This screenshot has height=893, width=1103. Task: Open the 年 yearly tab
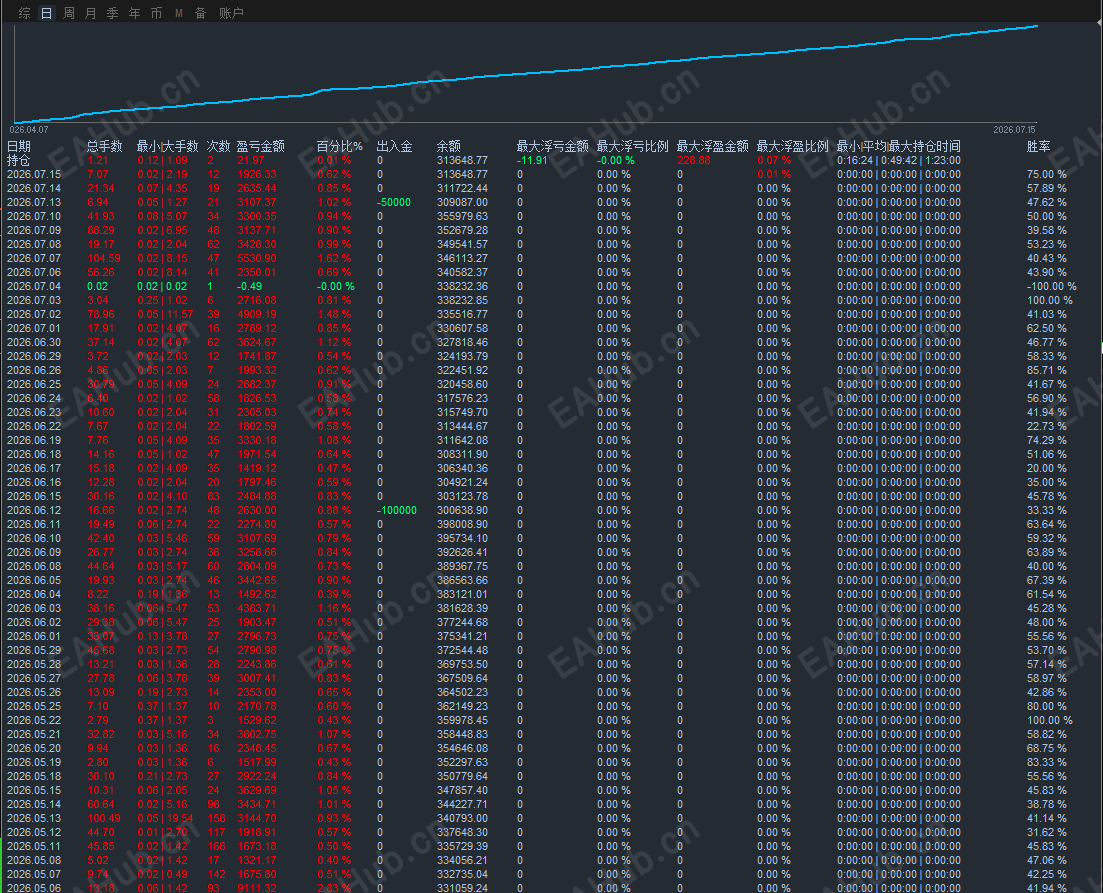point(134,13)
